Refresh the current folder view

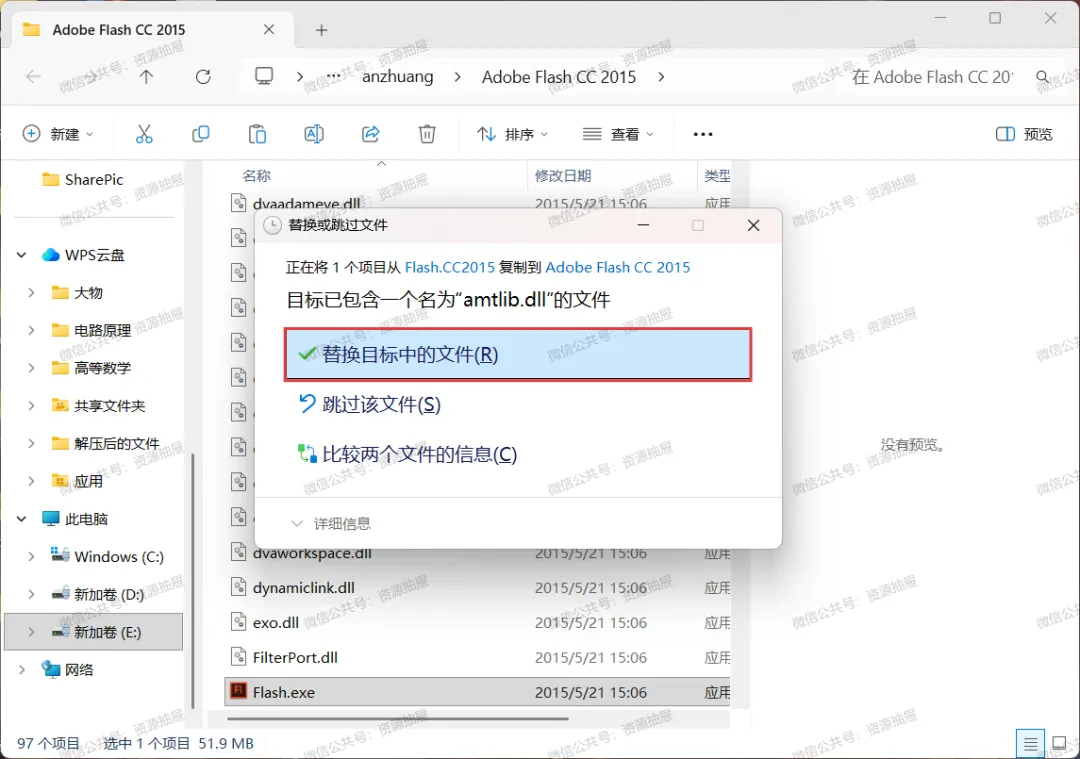203,76
